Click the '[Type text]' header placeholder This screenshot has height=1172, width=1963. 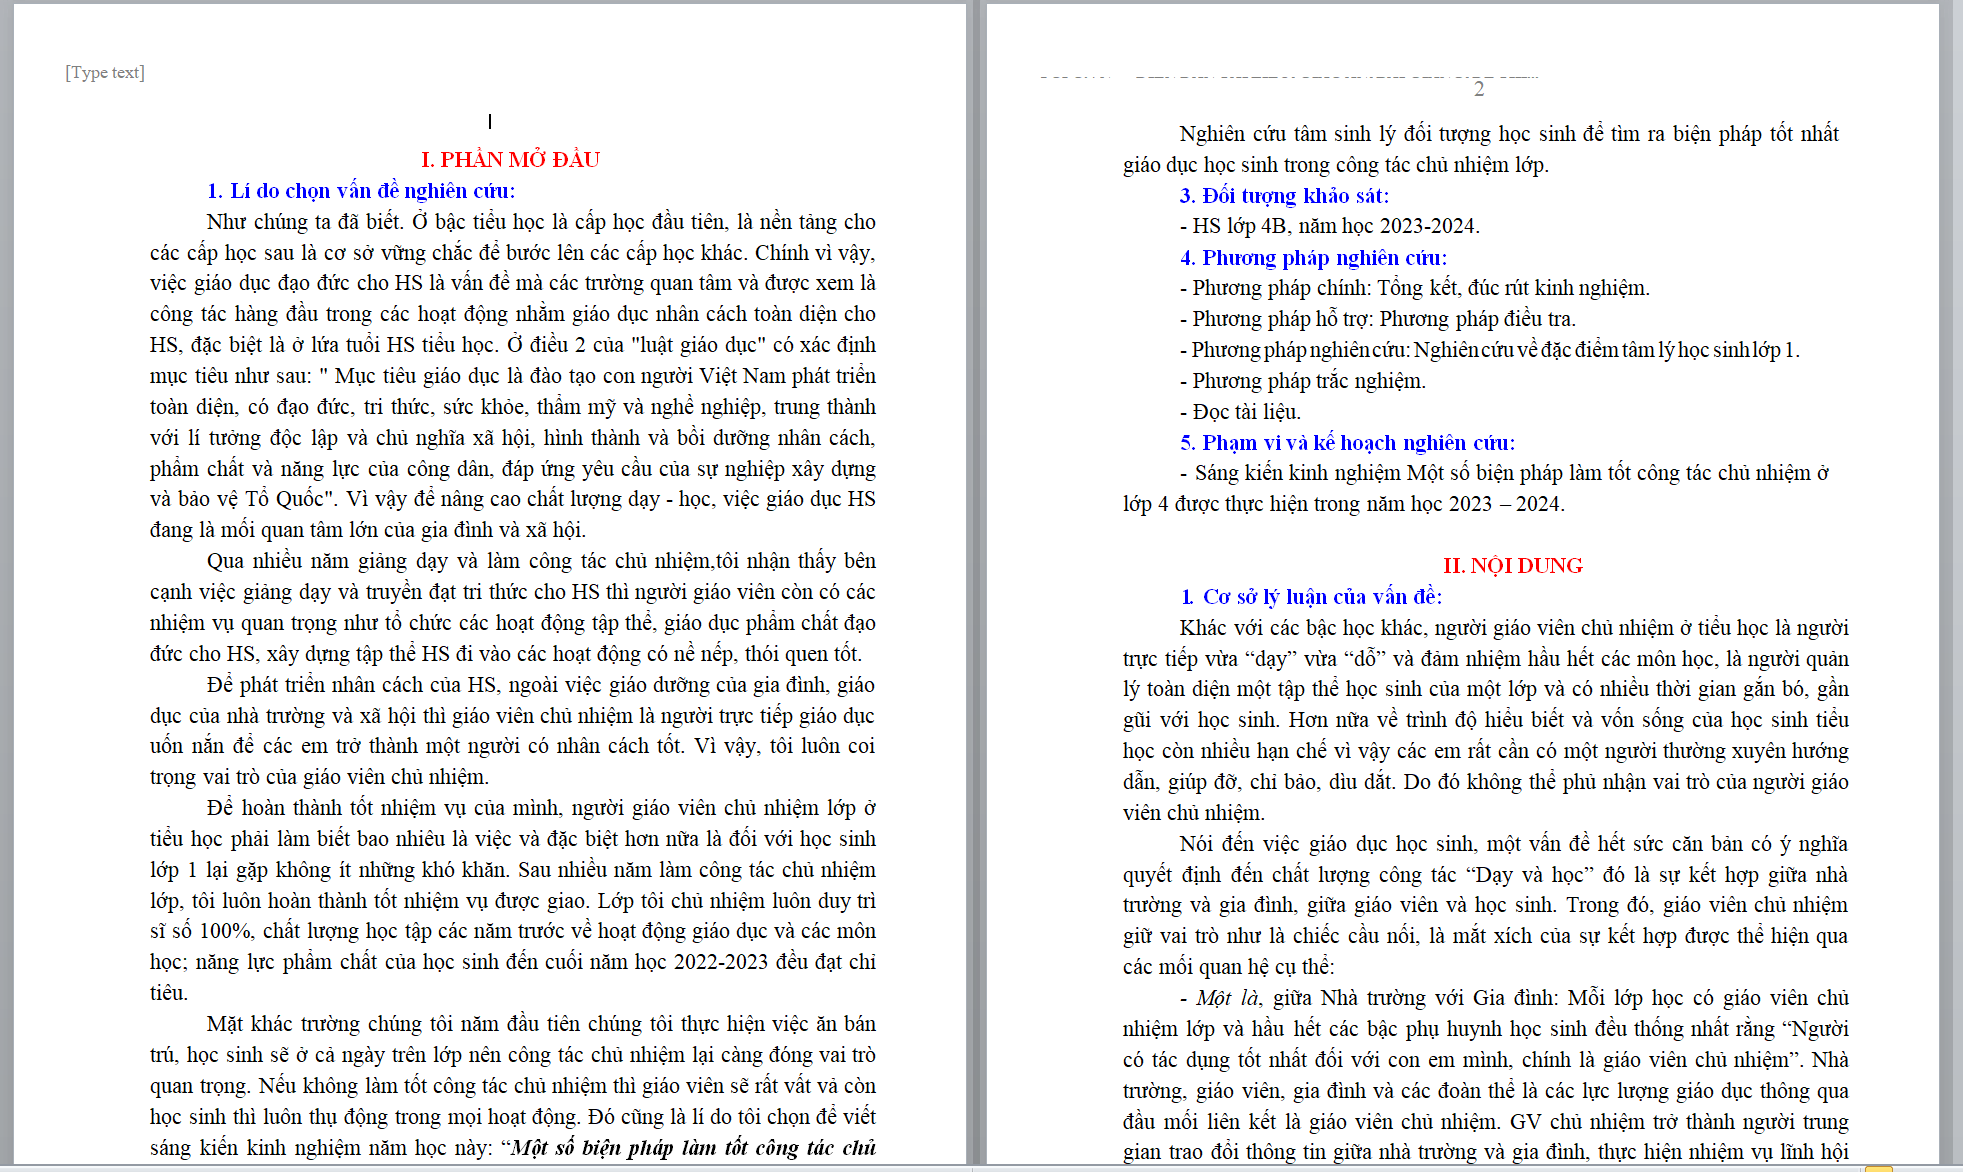105,72
